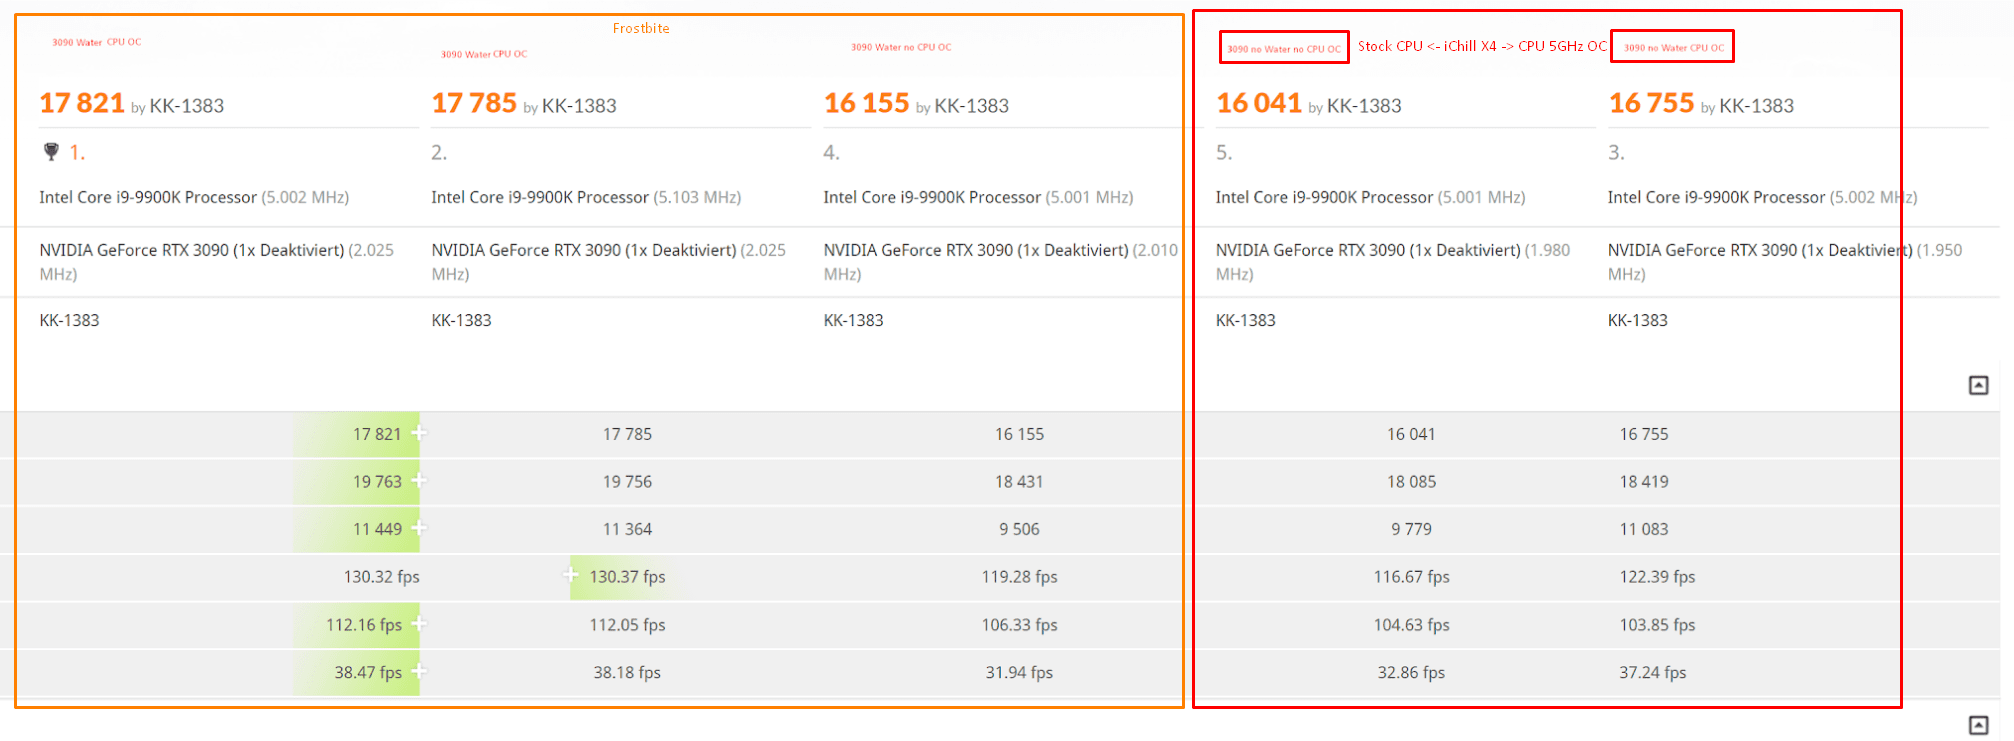Click the RTX 3090 (1.980 MHz) GPU text
The image size is (2014, 741).
1393,261
